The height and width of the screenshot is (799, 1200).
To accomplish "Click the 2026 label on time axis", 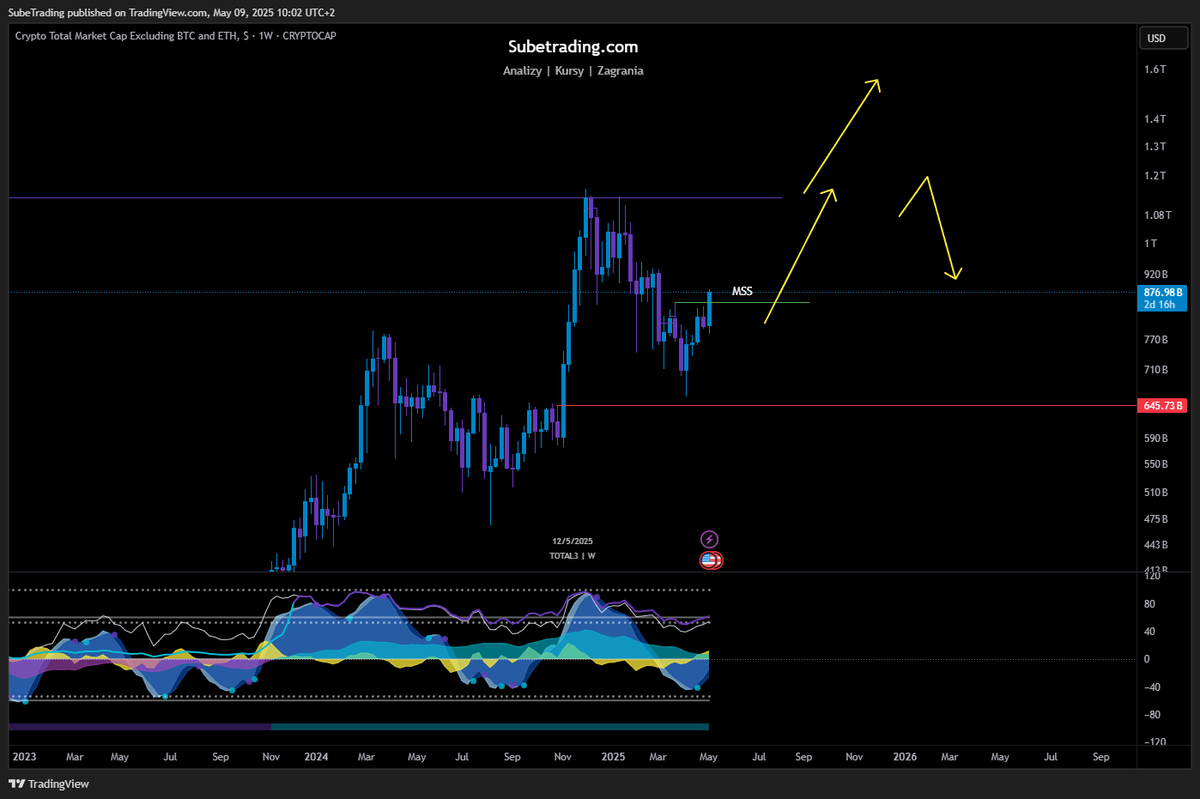I will click(903, 757).
